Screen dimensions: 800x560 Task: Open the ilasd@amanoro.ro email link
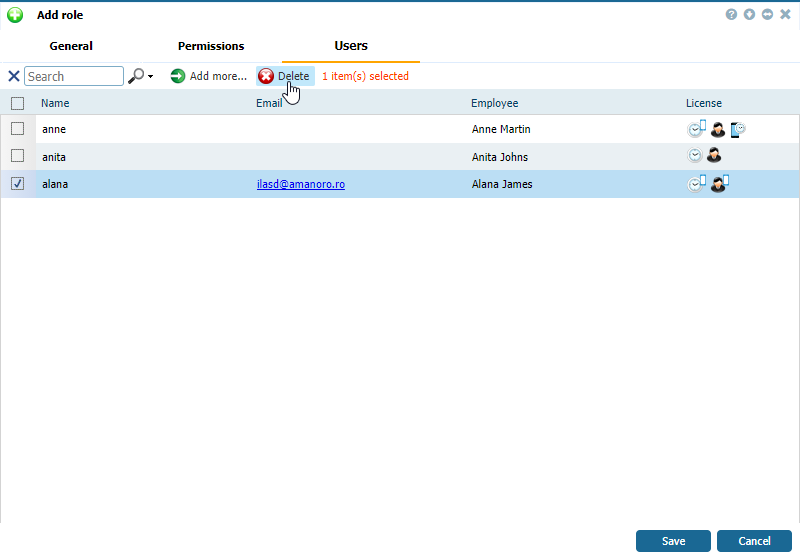coord(301,184)
